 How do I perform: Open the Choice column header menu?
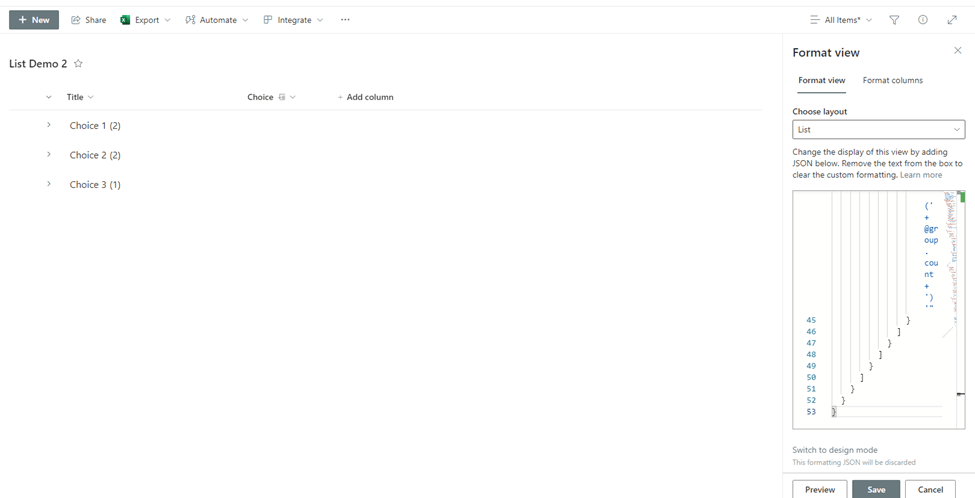pyautogui.click(x=272, y=97)
